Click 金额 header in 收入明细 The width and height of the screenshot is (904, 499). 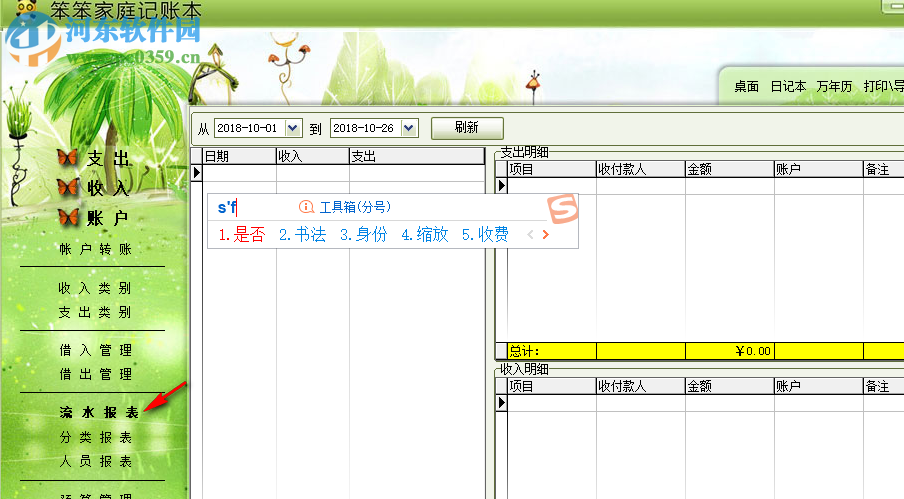(730, 386)
